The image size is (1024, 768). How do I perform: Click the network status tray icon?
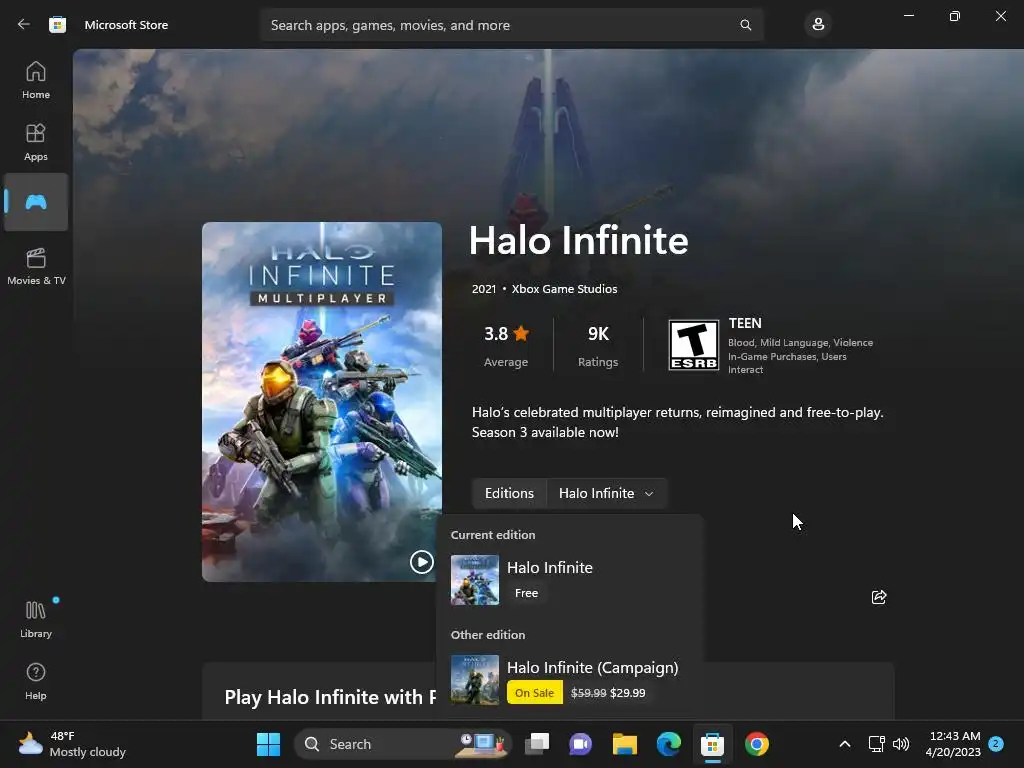coord(876,744)
